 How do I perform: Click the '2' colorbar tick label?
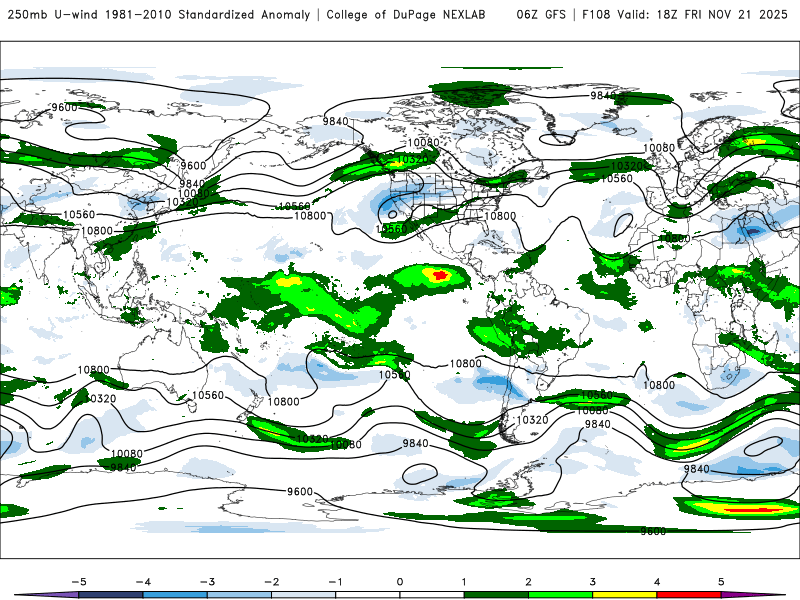pos(528,582)
